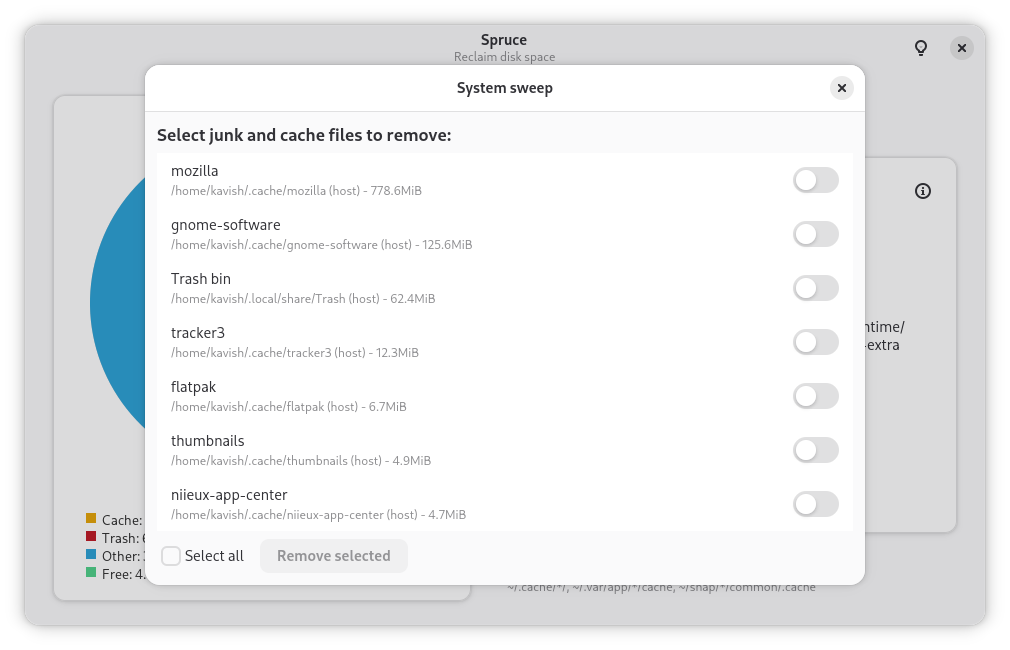This screenshot has height=650, width=1010.
Task: Select the mozilla list row
Action: tap(505, 180)
